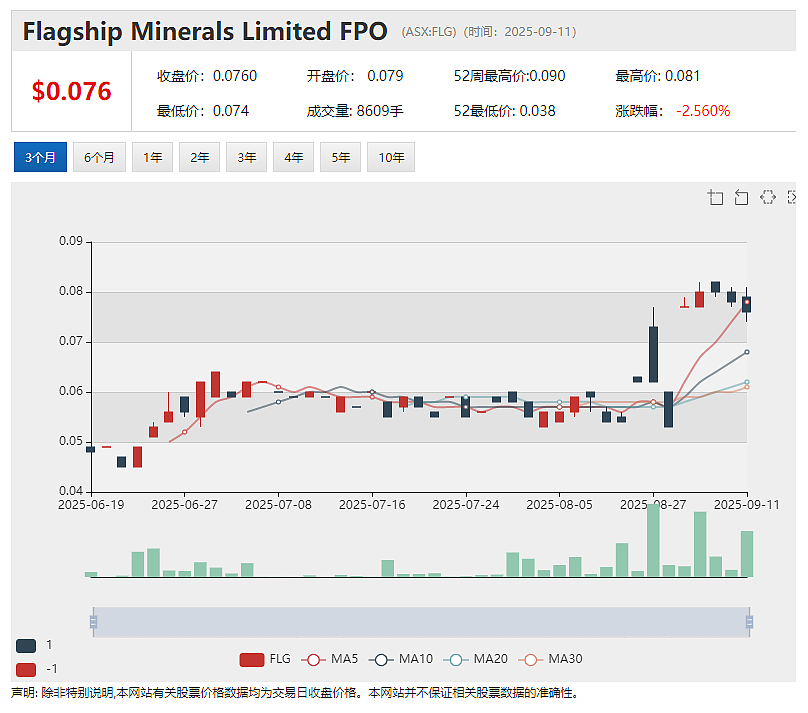Click the 成交量: 8609手 text

coord(355,111)
